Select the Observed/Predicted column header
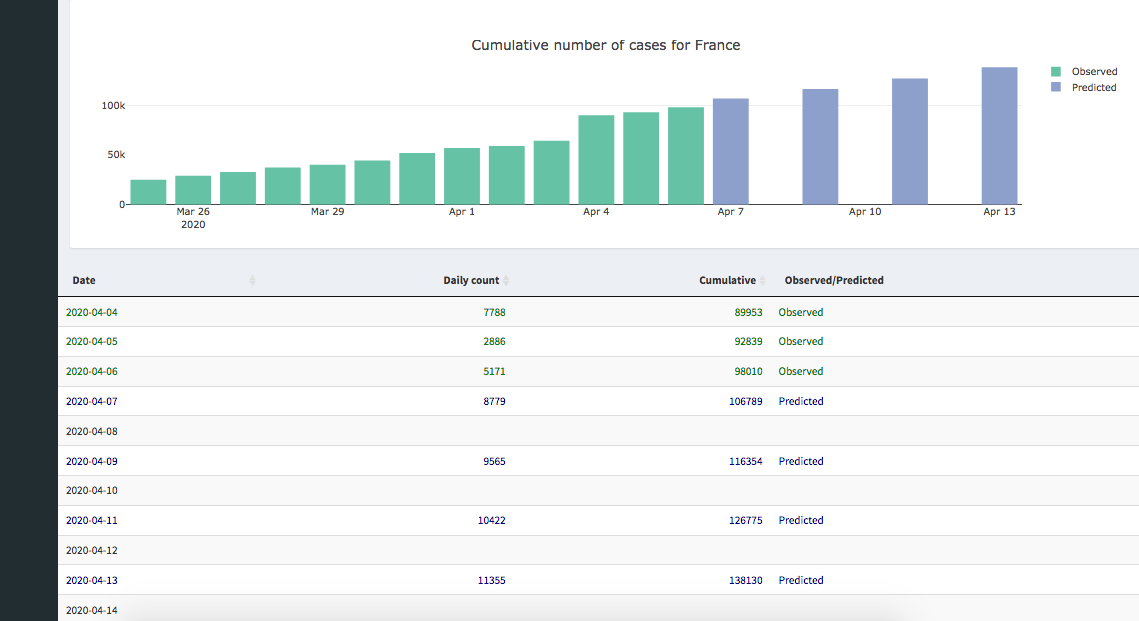 (833, 281)
